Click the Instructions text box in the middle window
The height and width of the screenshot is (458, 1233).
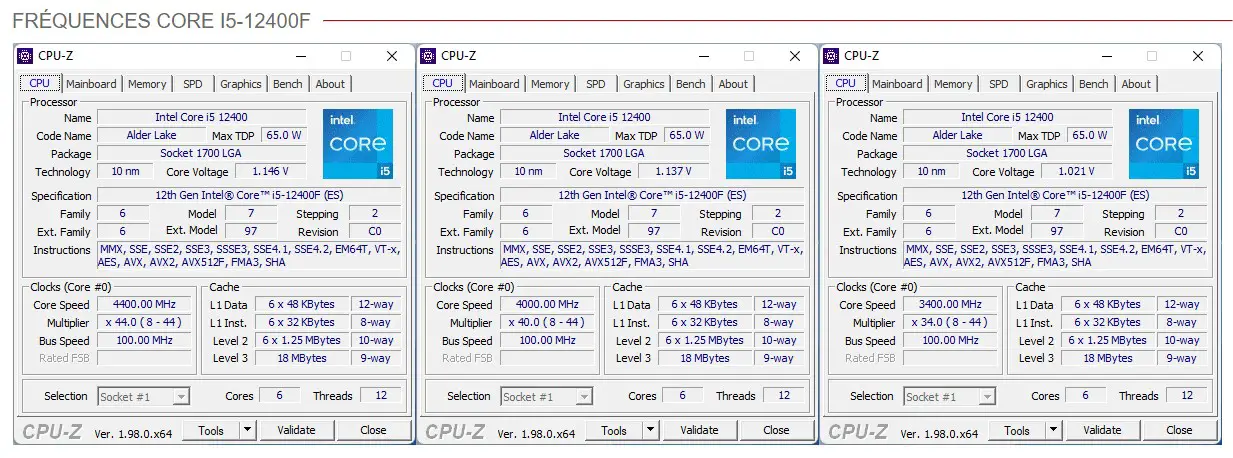pyautogui.click(x=652, y=256)
